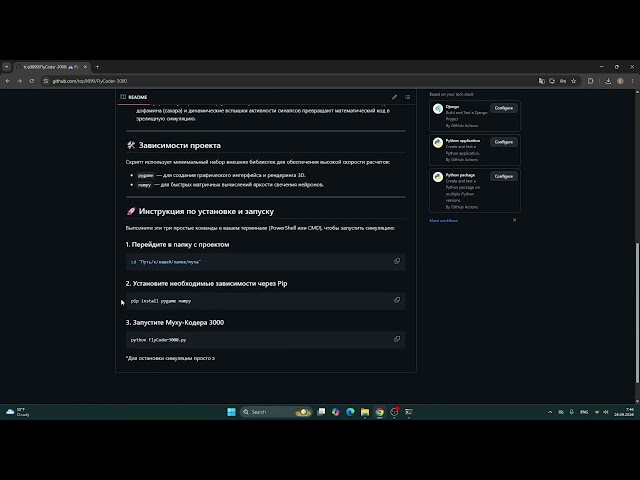Click the Python package workflow logo
The height and width of the screenshot is (480, 640).
(x=438, y=177)
